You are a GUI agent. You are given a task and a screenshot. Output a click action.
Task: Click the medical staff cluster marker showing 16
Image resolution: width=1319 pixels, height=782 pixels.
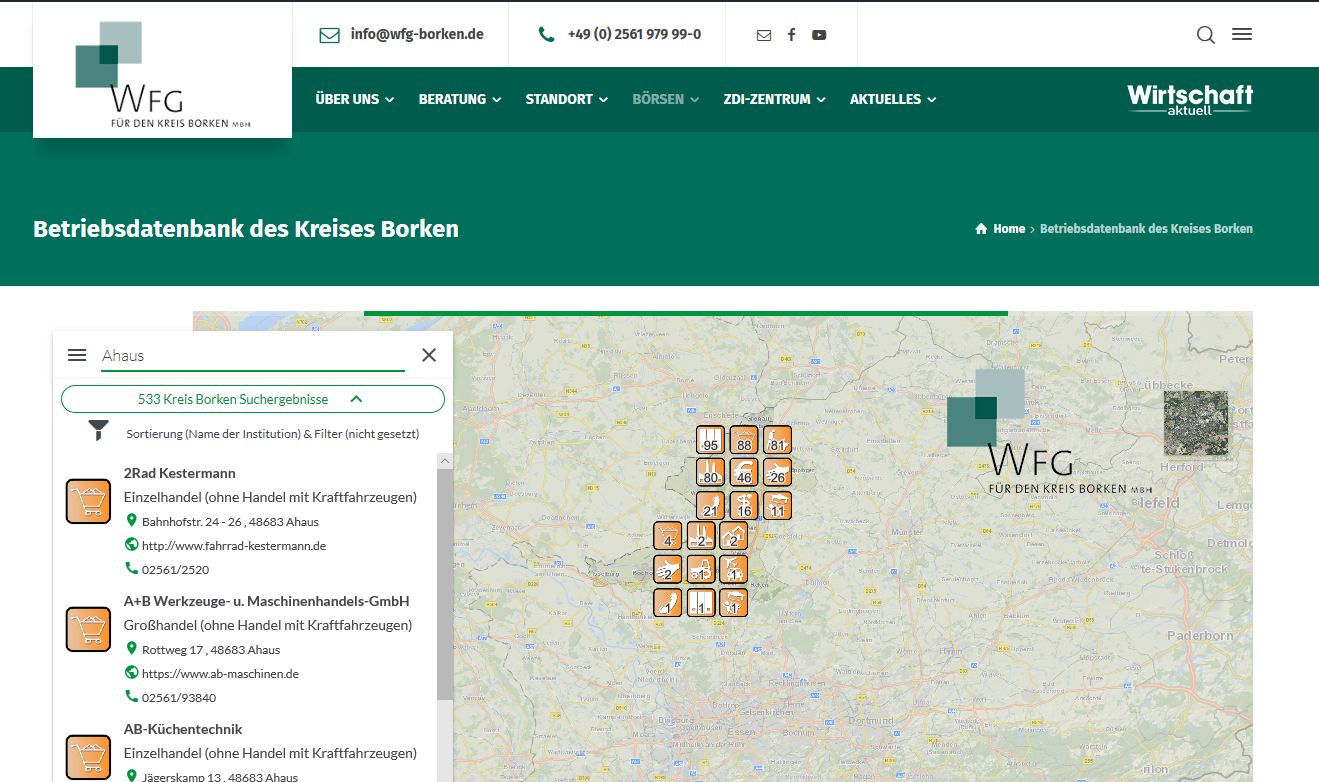tap(744, 506)
